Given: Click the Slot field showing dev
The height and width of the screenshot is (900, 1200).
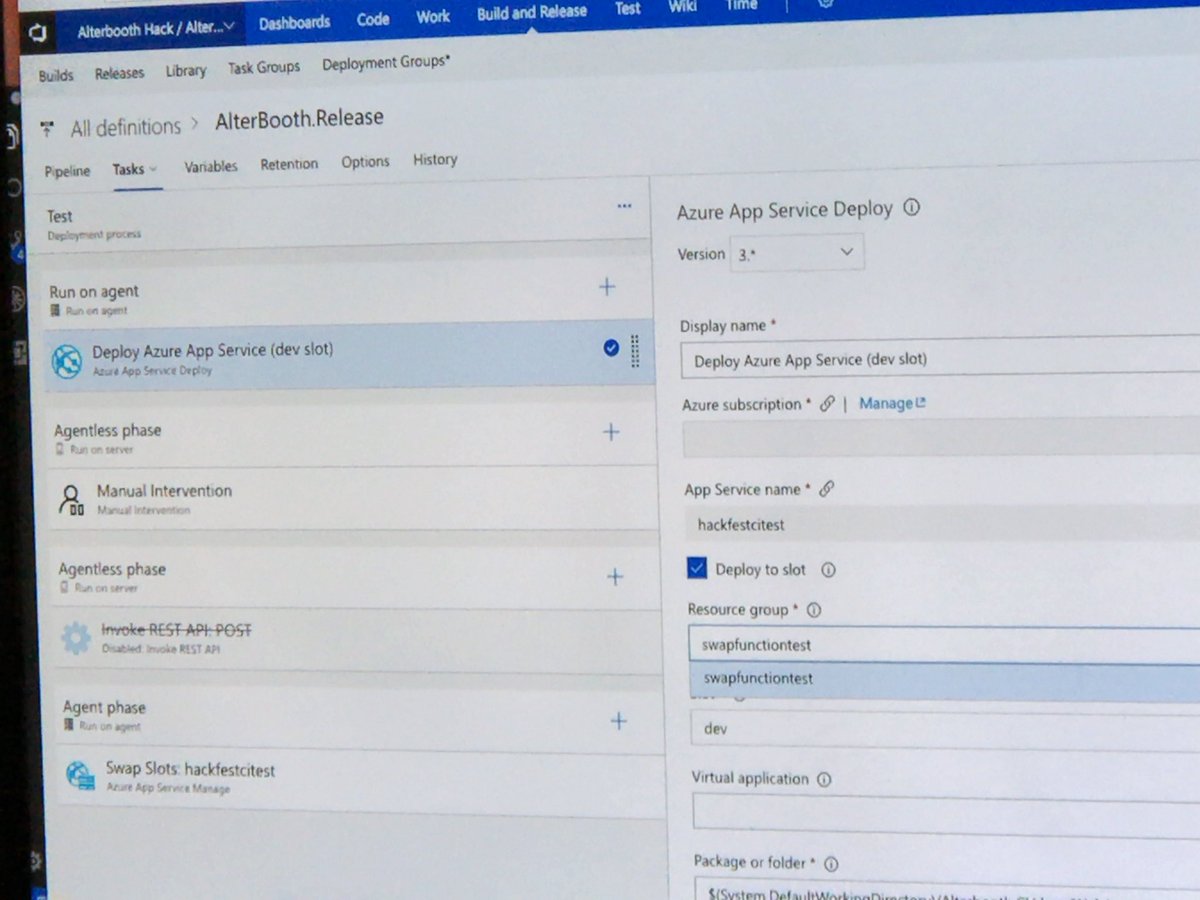Looking at the screenshot, I should [x=946, y=729].
